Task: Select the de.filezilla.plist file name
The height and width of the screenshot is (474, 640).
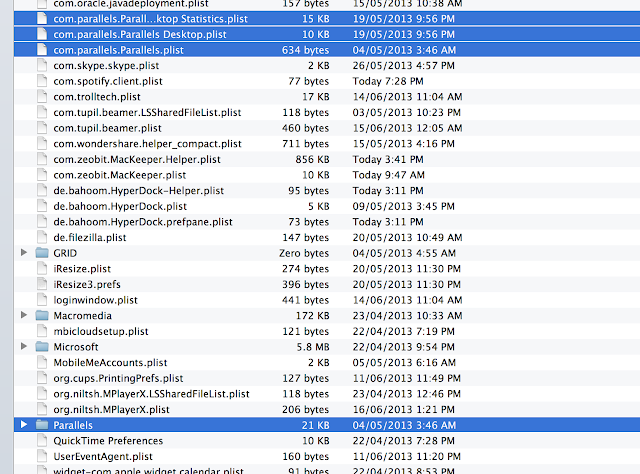Action: (90, 238)
